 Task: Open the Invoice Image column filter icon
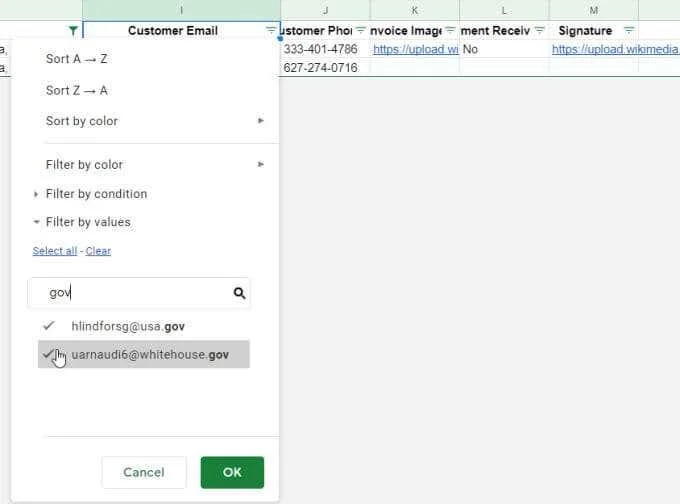click(450, 30)
